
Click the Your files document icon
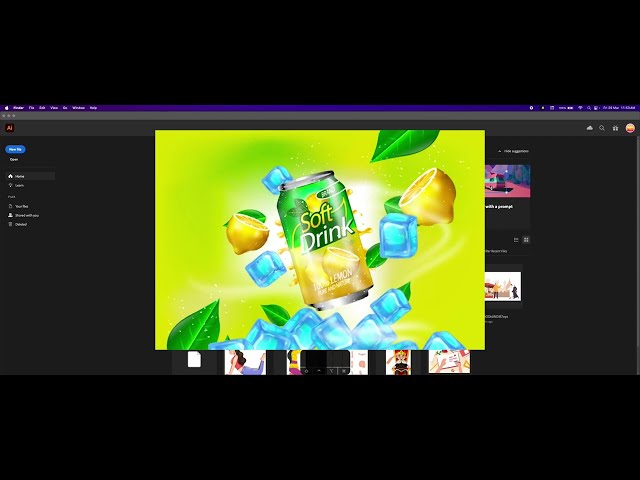(x=11, y=206)
